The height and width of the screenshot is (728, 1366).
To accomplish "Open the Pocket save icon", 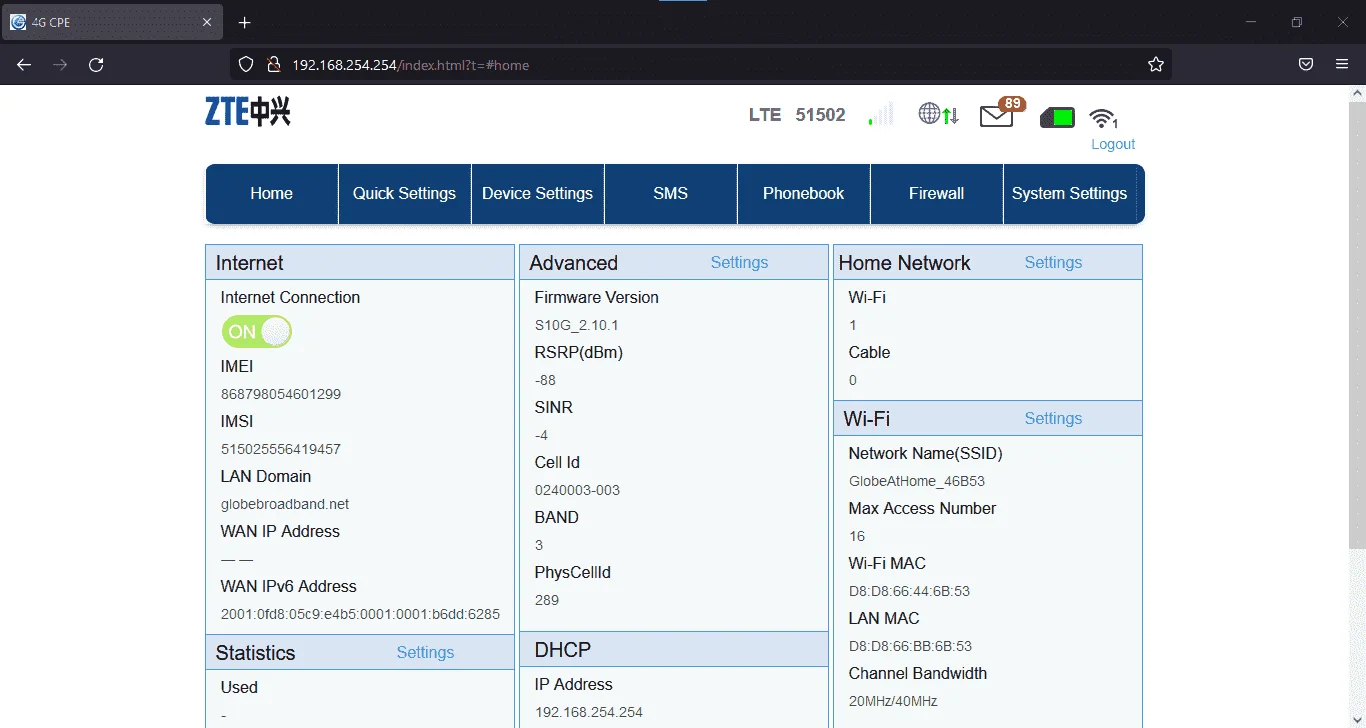I will coord(1306,65).
